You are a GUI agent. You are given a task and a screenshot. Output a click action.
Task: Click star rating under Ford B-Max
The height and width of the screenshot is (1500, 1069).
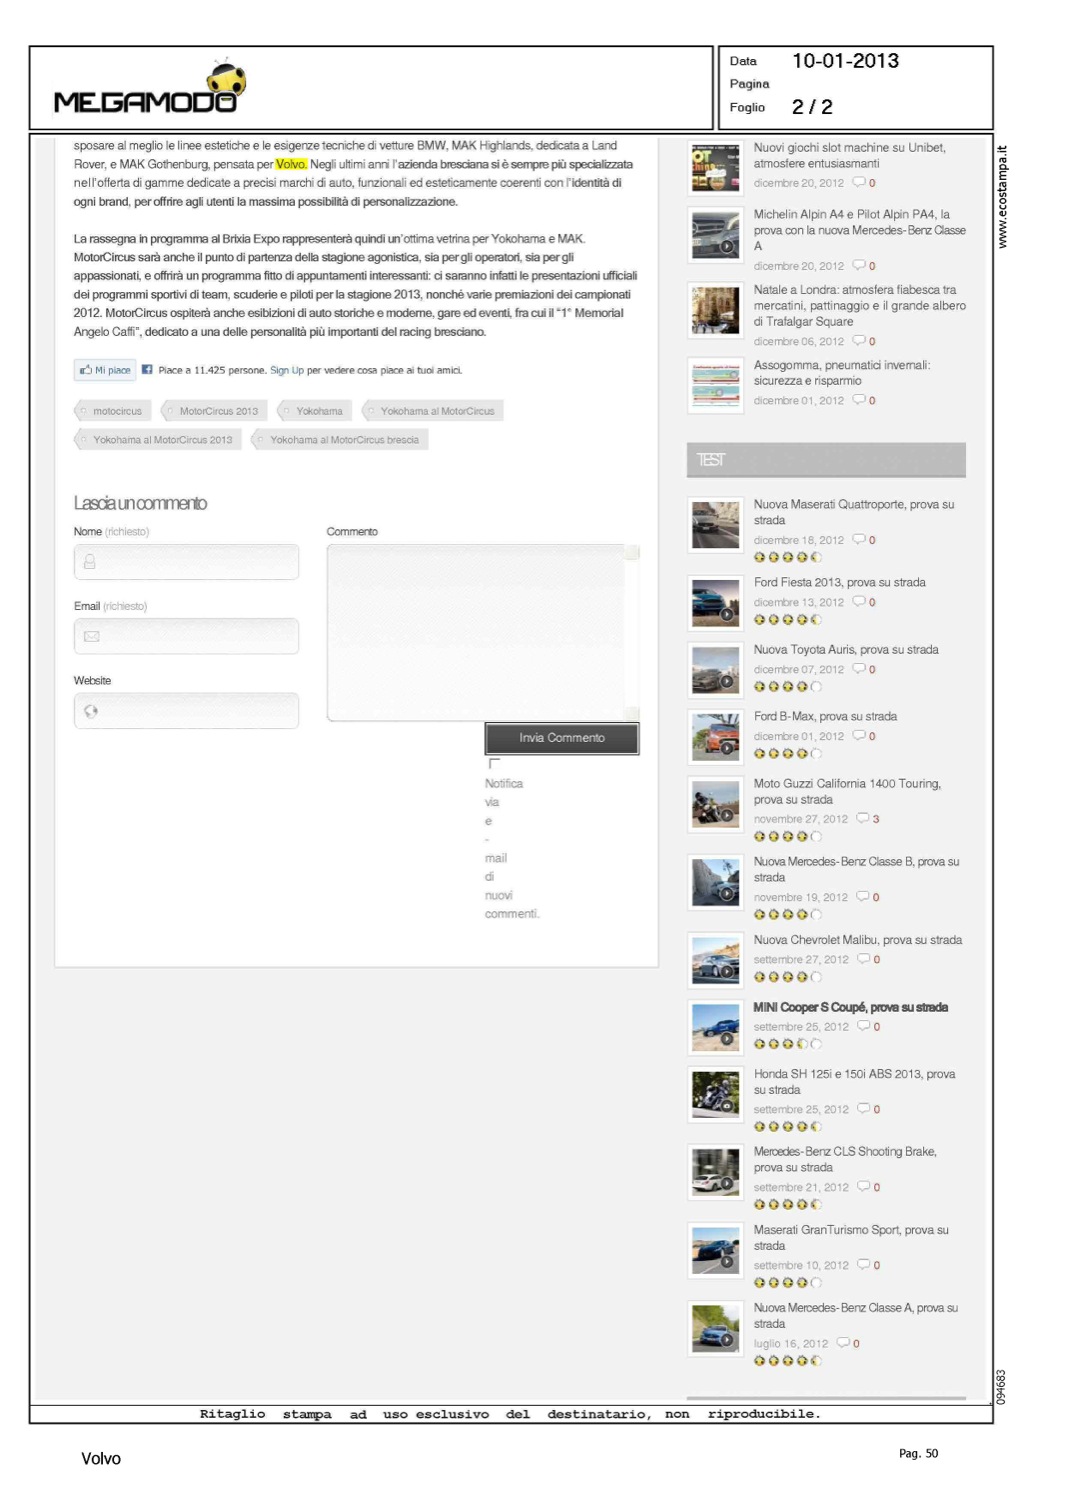pos(787,754)
